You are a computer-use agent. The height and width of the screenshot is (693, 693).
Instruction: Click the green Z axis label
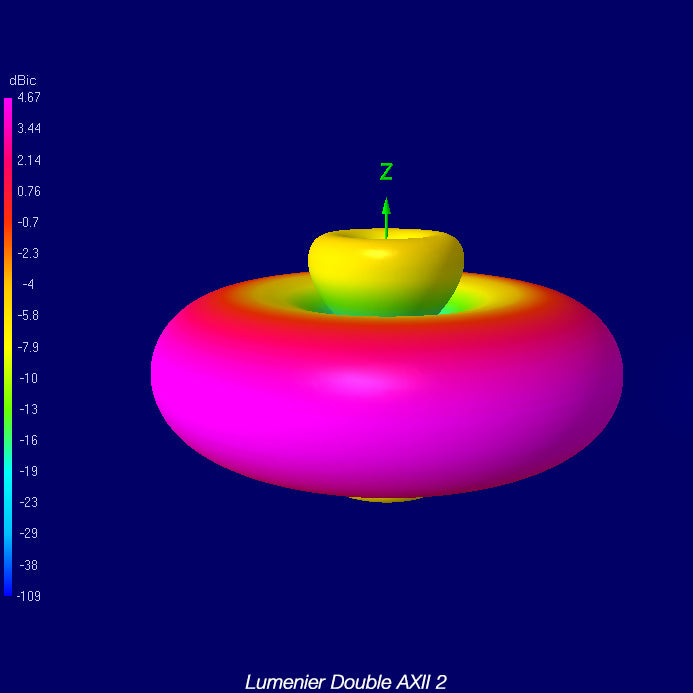click(x=386, y=172)
